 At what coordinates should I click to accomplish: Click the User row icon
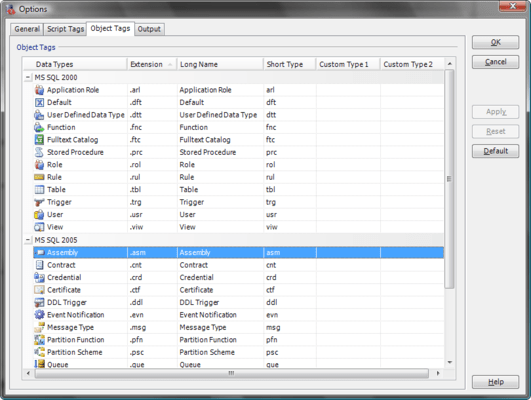click(x=39, y=214)
